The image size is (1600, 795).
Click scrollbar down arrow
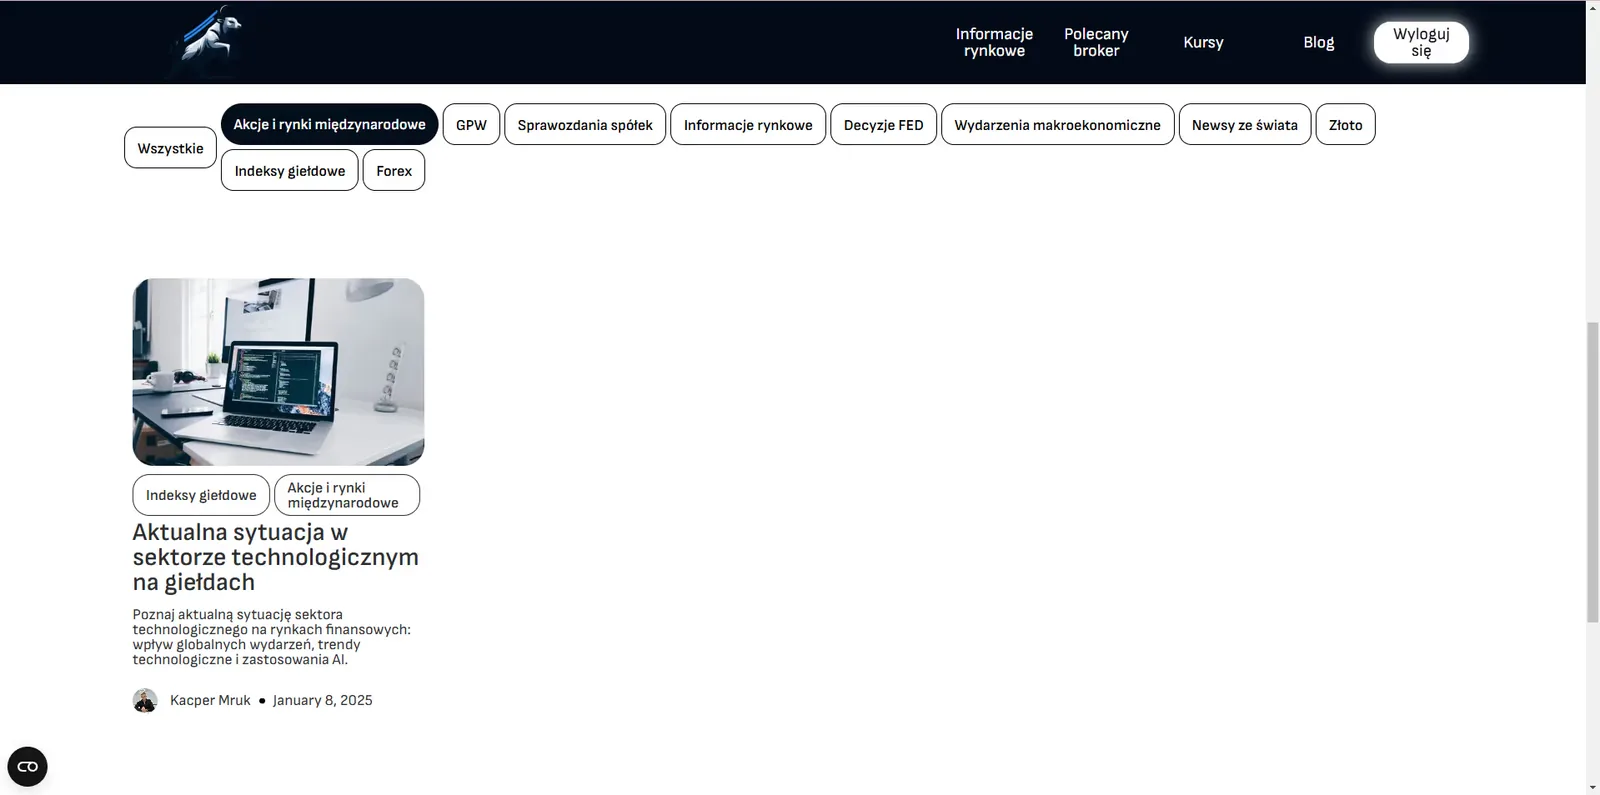tap(1593, 787)
